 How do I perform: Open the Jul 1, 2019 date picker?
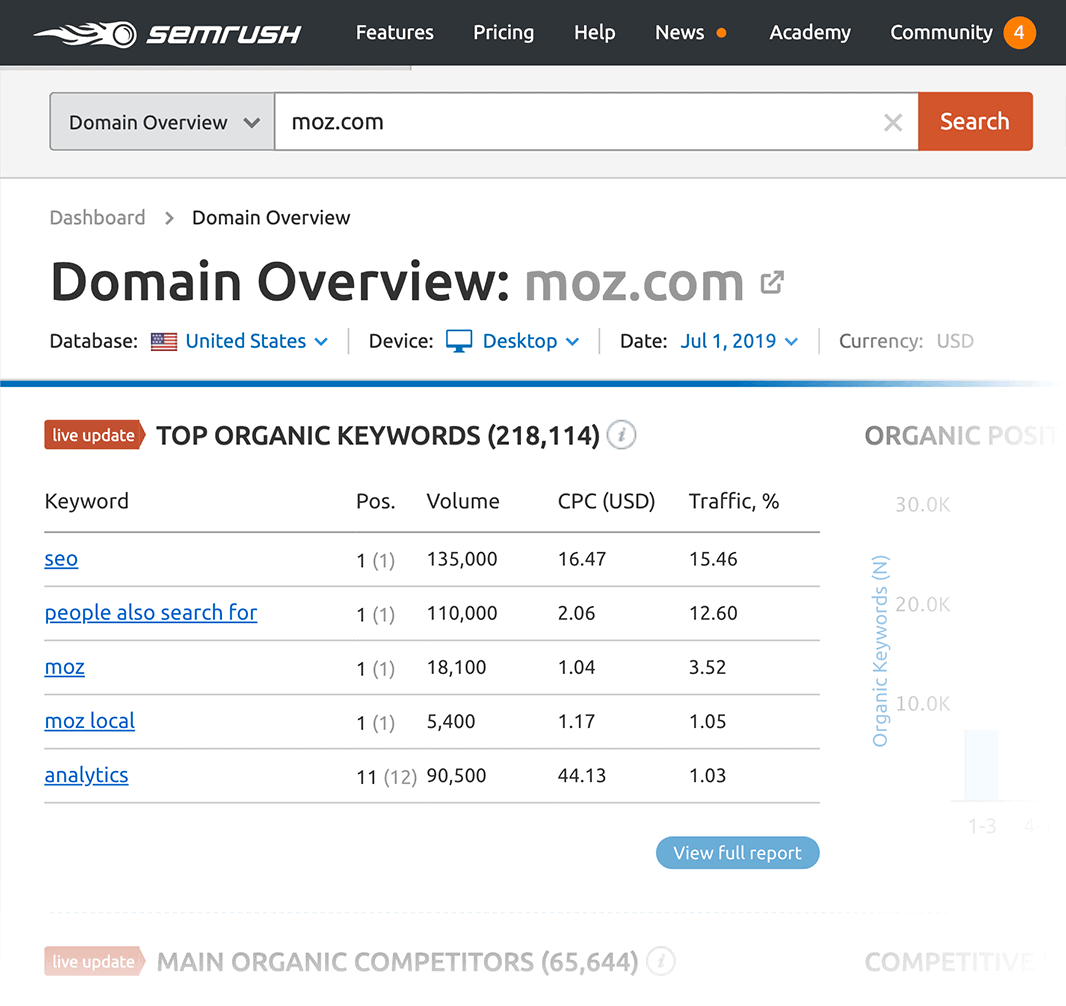tap(739, 341)
